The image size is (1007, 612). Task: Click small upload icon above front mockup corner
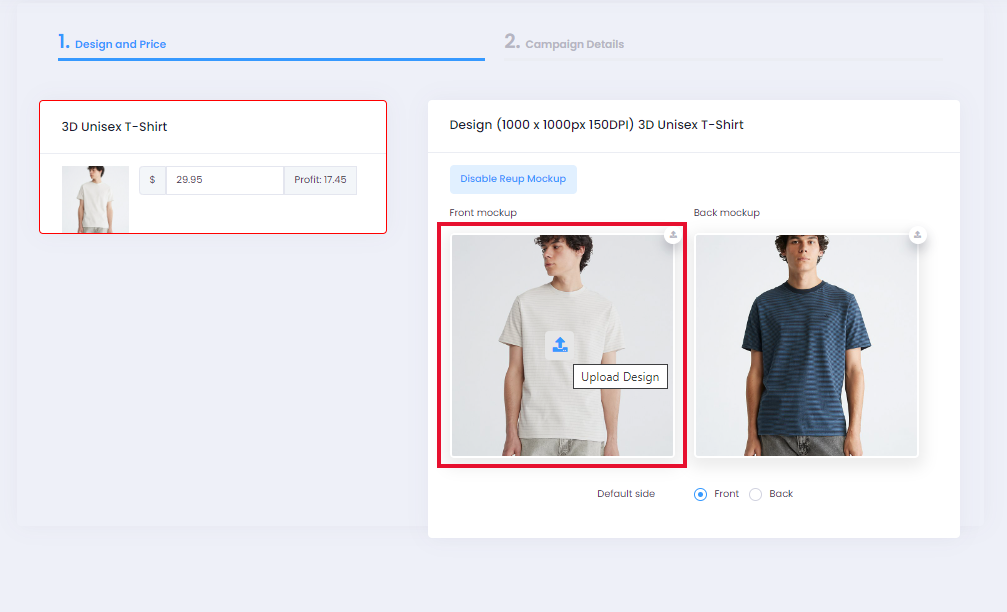coord(673,235)
